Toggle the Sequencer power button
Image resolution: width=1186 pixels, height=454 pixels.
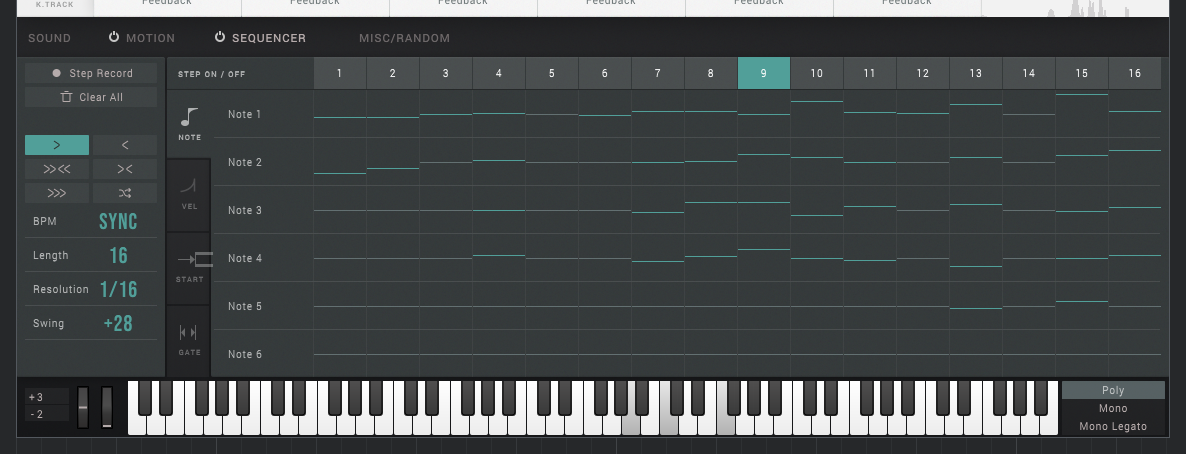coord(220,38)
